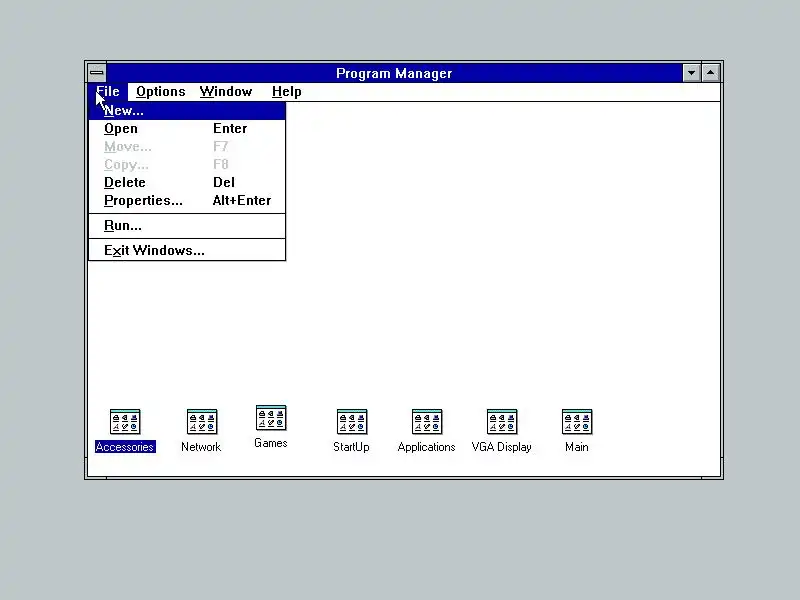Screen dimensions: 800x600
Task: Click the Program Manager title bar
Action: pos(394,73)
